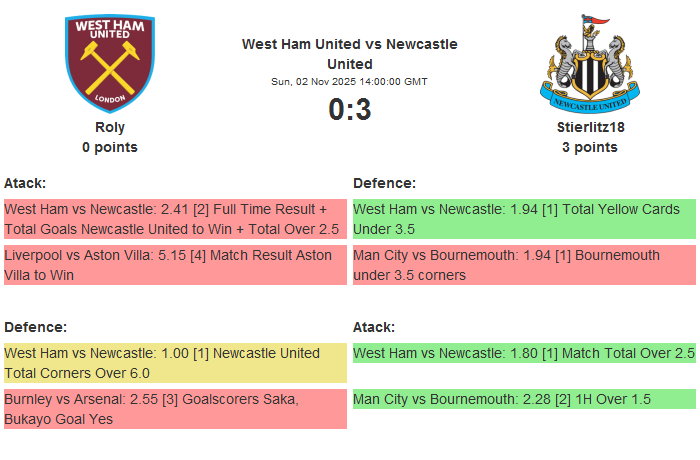The width and height of the screenshot is (700, 460).
Task: Open player Roly's name
Action: point(110,127)
